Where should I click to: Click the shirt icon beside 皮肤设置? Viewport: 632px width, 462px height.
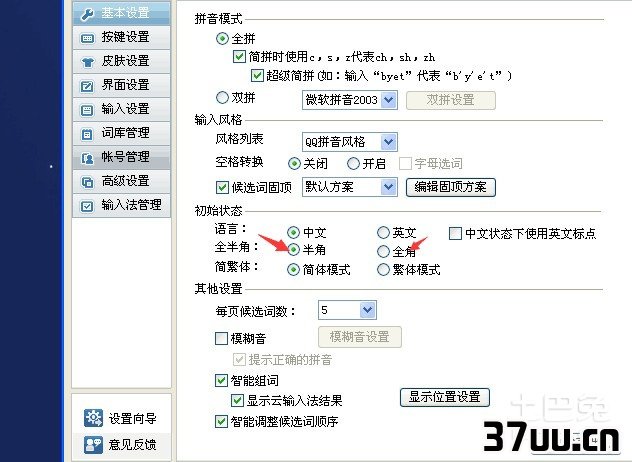tap(87, 62)
